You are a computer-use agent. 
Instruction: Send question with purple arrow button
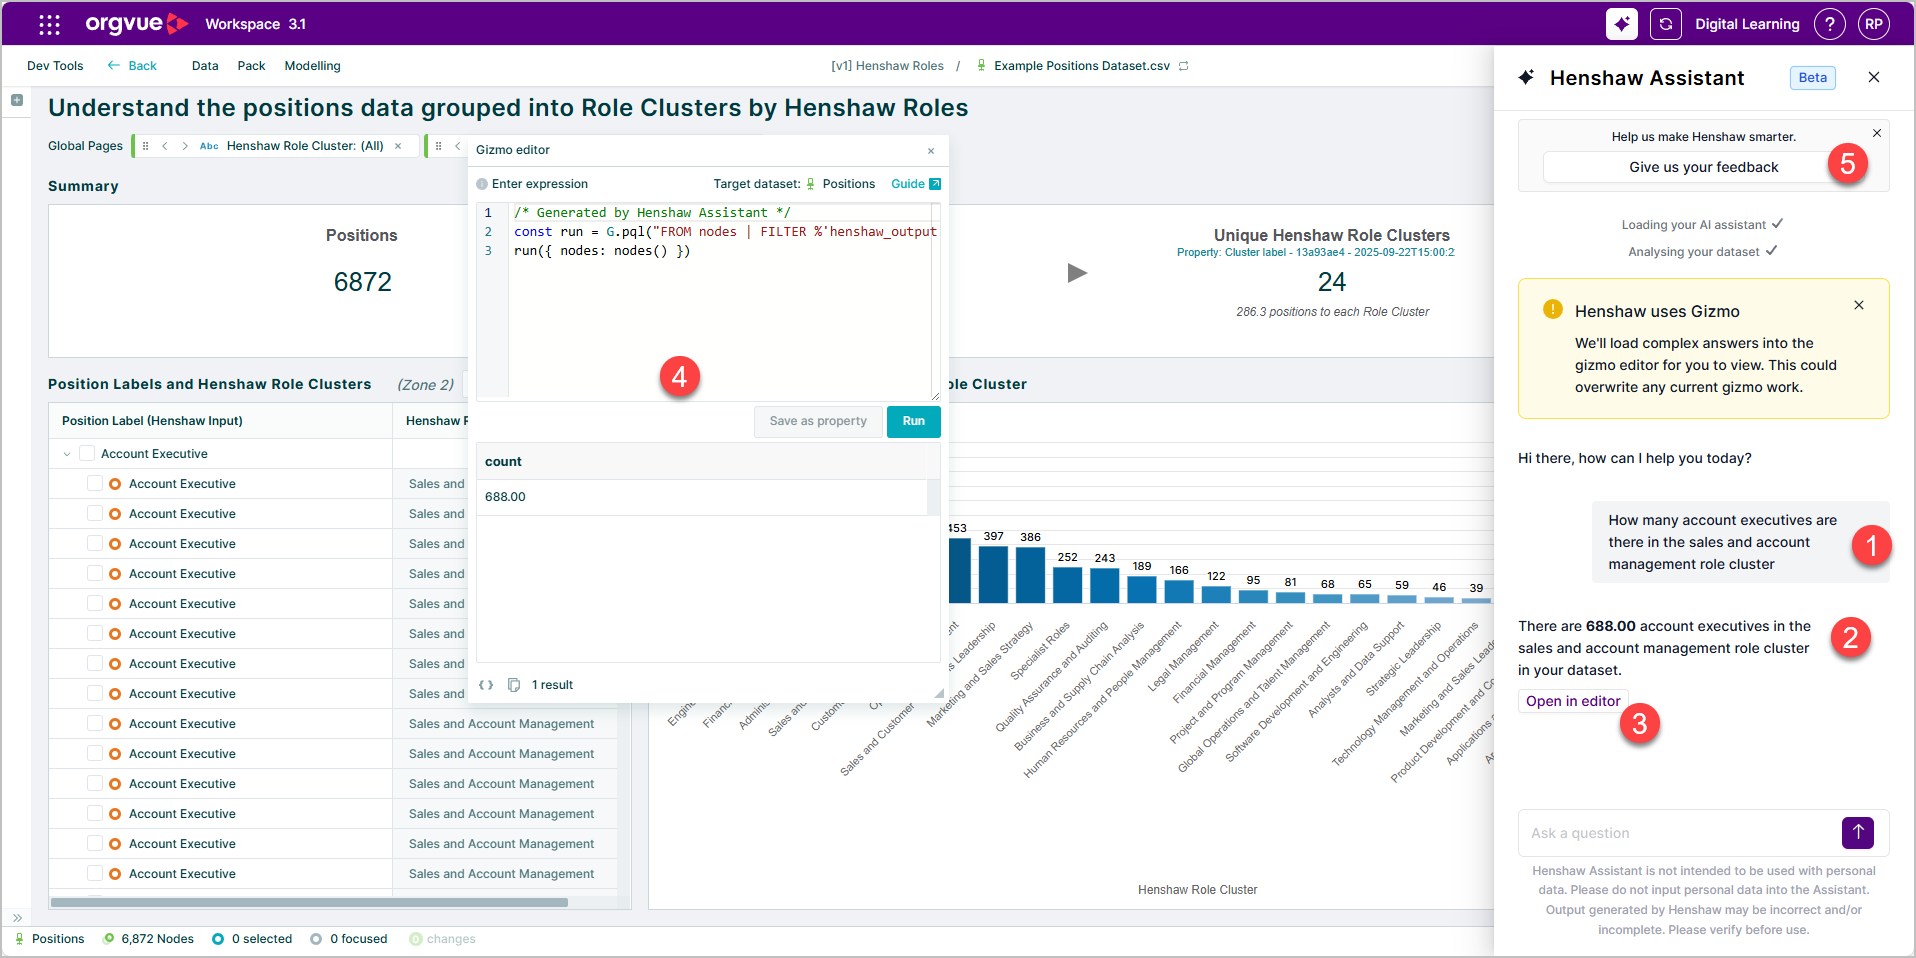pos(1858,832)
